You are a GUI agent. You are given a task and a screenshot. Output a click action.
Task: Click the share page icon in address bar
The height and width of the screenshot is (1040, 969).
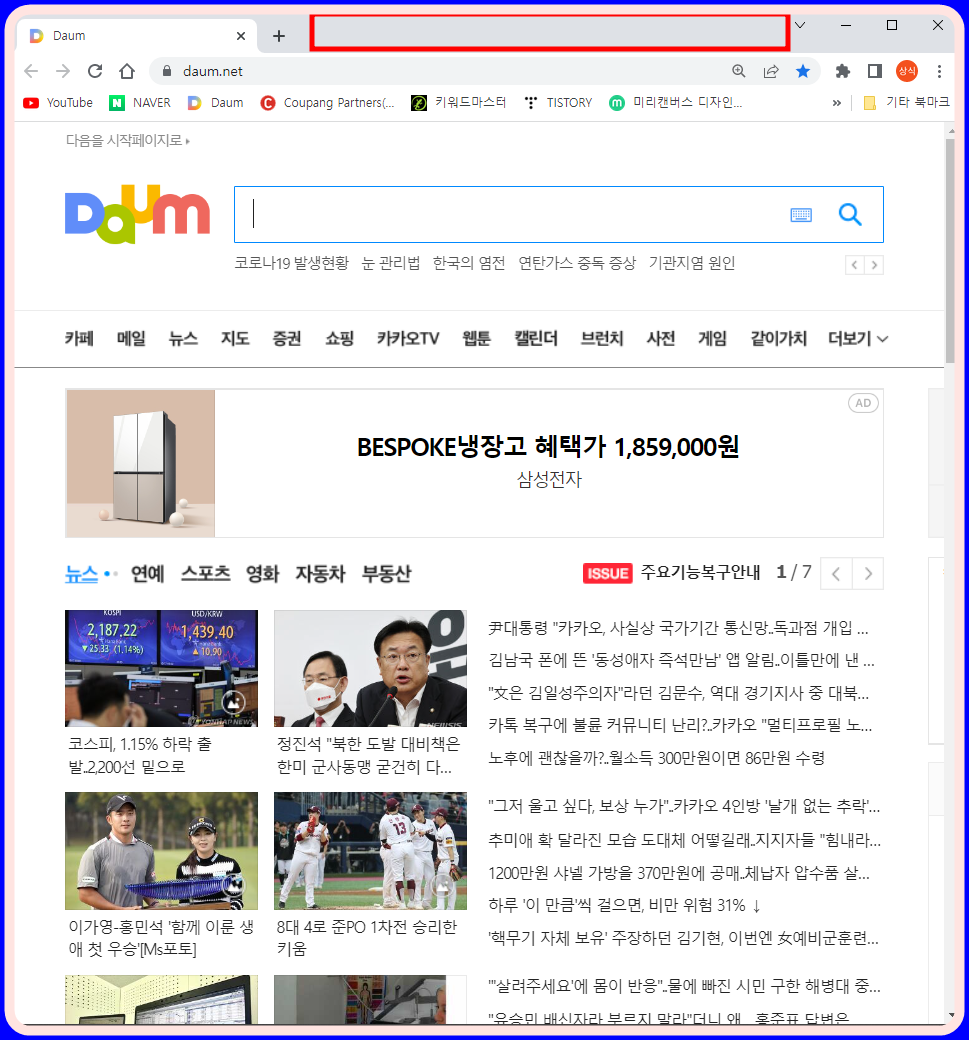point(771,71)
